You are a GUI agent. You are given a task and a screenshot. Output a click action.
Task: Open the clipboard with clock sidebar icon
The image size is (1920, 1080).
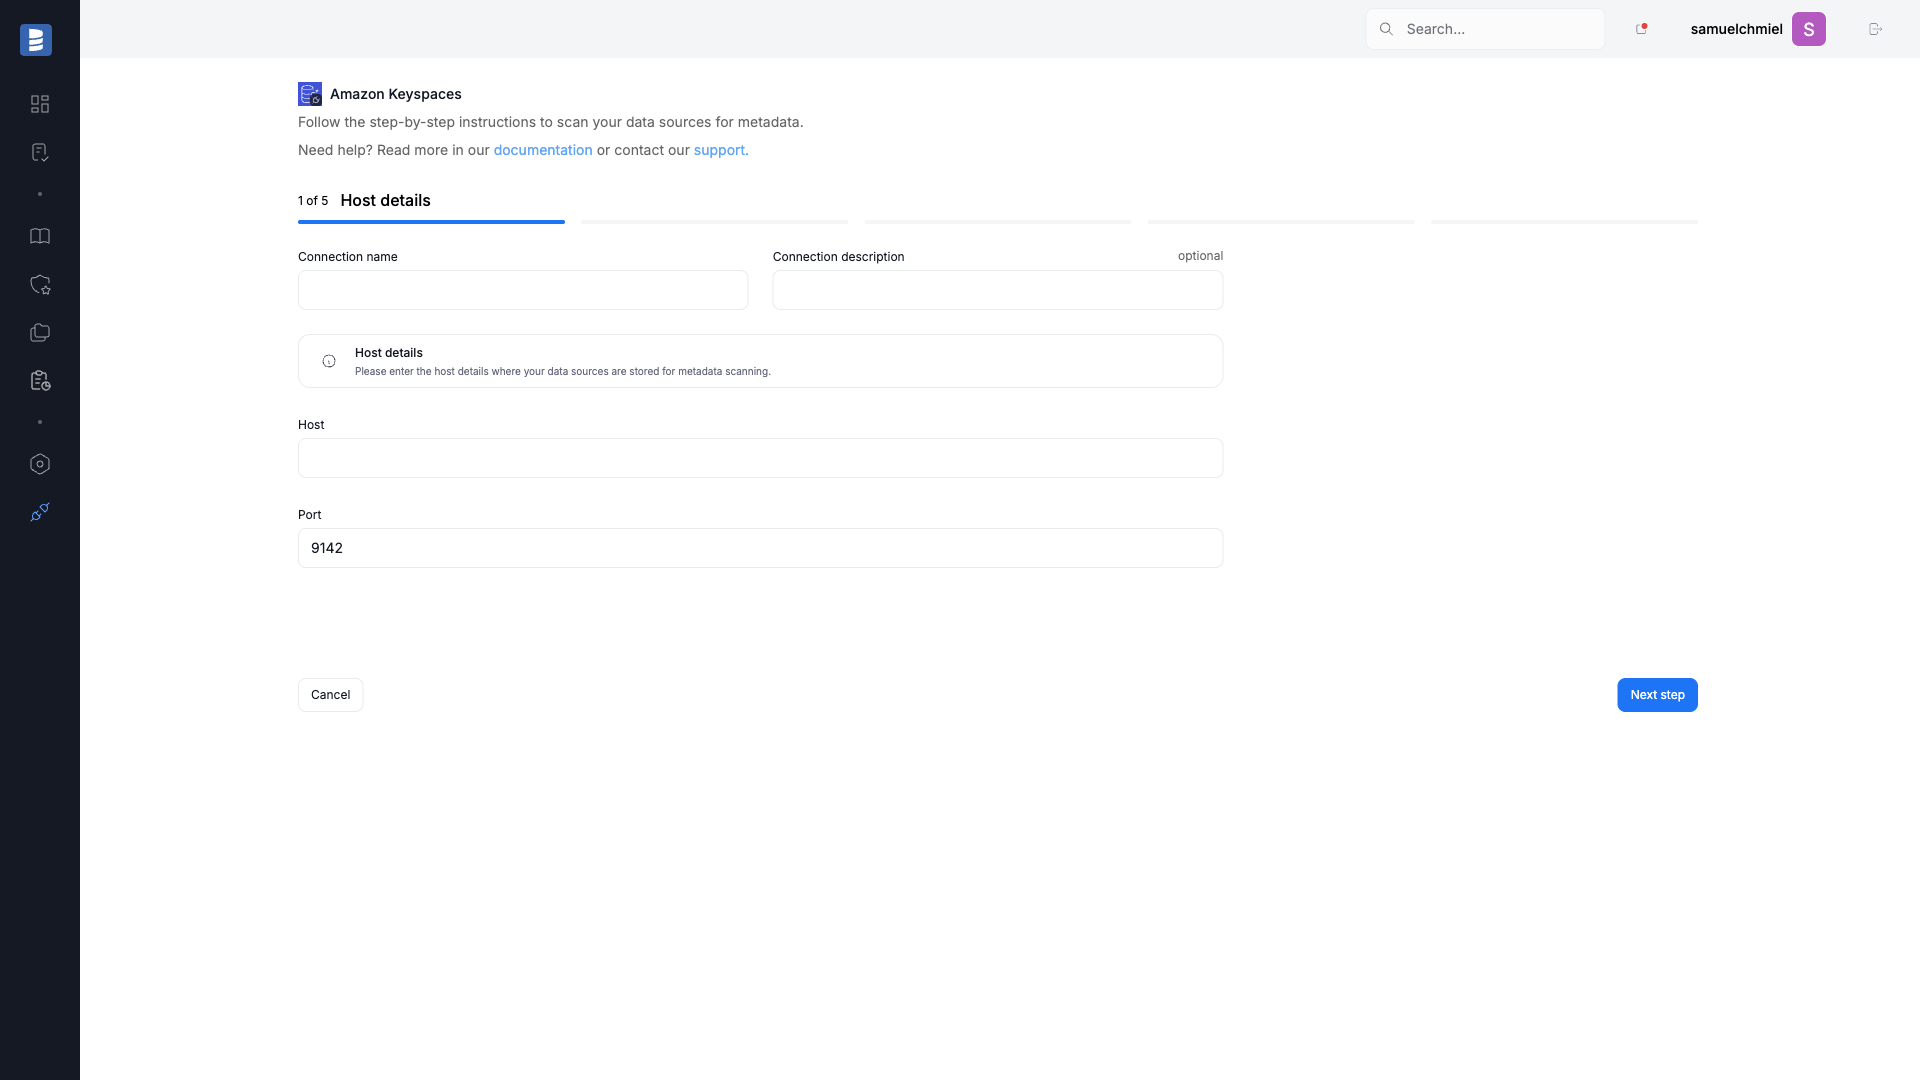[x=40, y=380]
